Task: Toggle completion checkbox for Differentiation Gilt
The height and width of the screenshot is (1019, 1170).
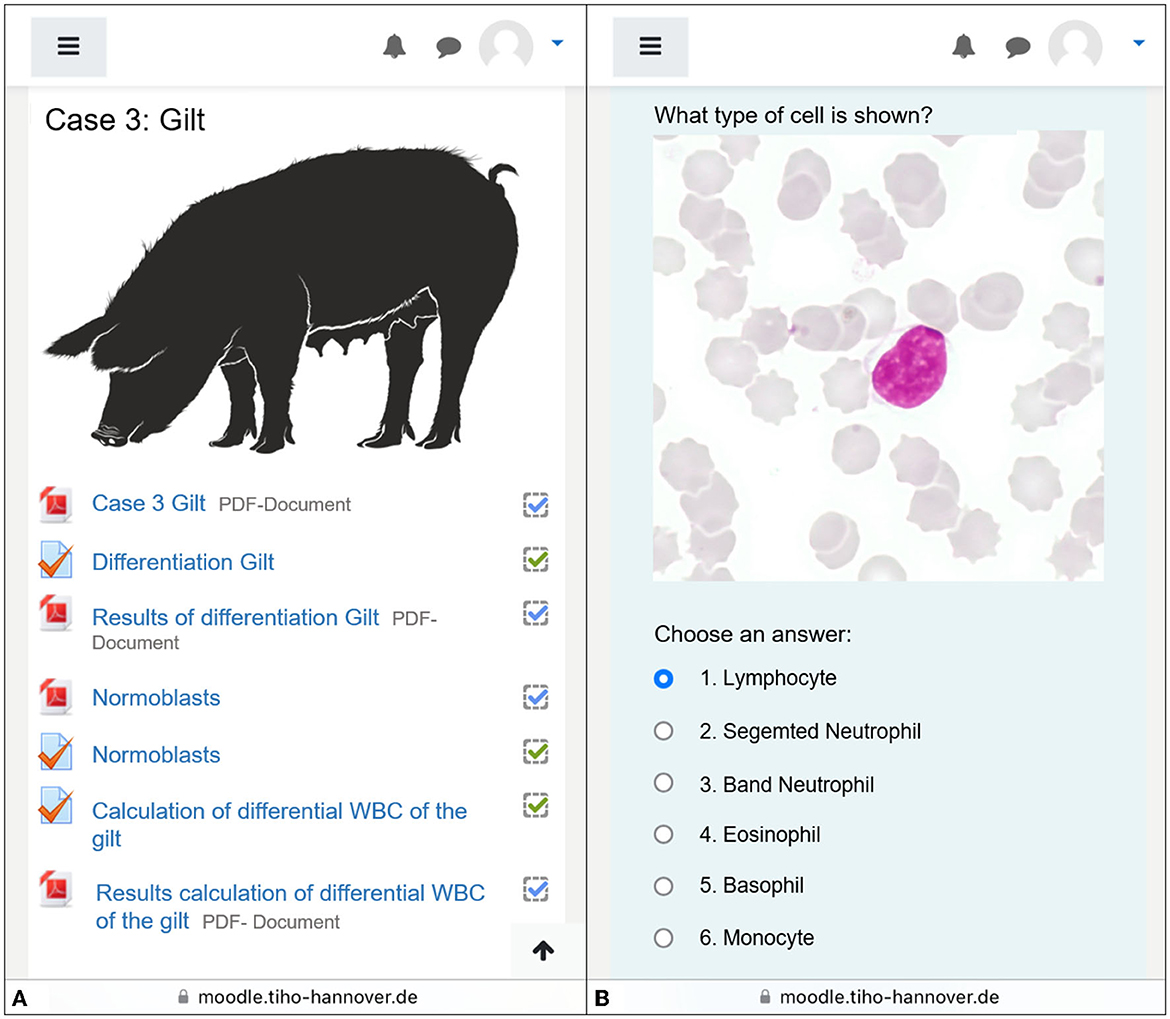Action: [x=536, y=559]
